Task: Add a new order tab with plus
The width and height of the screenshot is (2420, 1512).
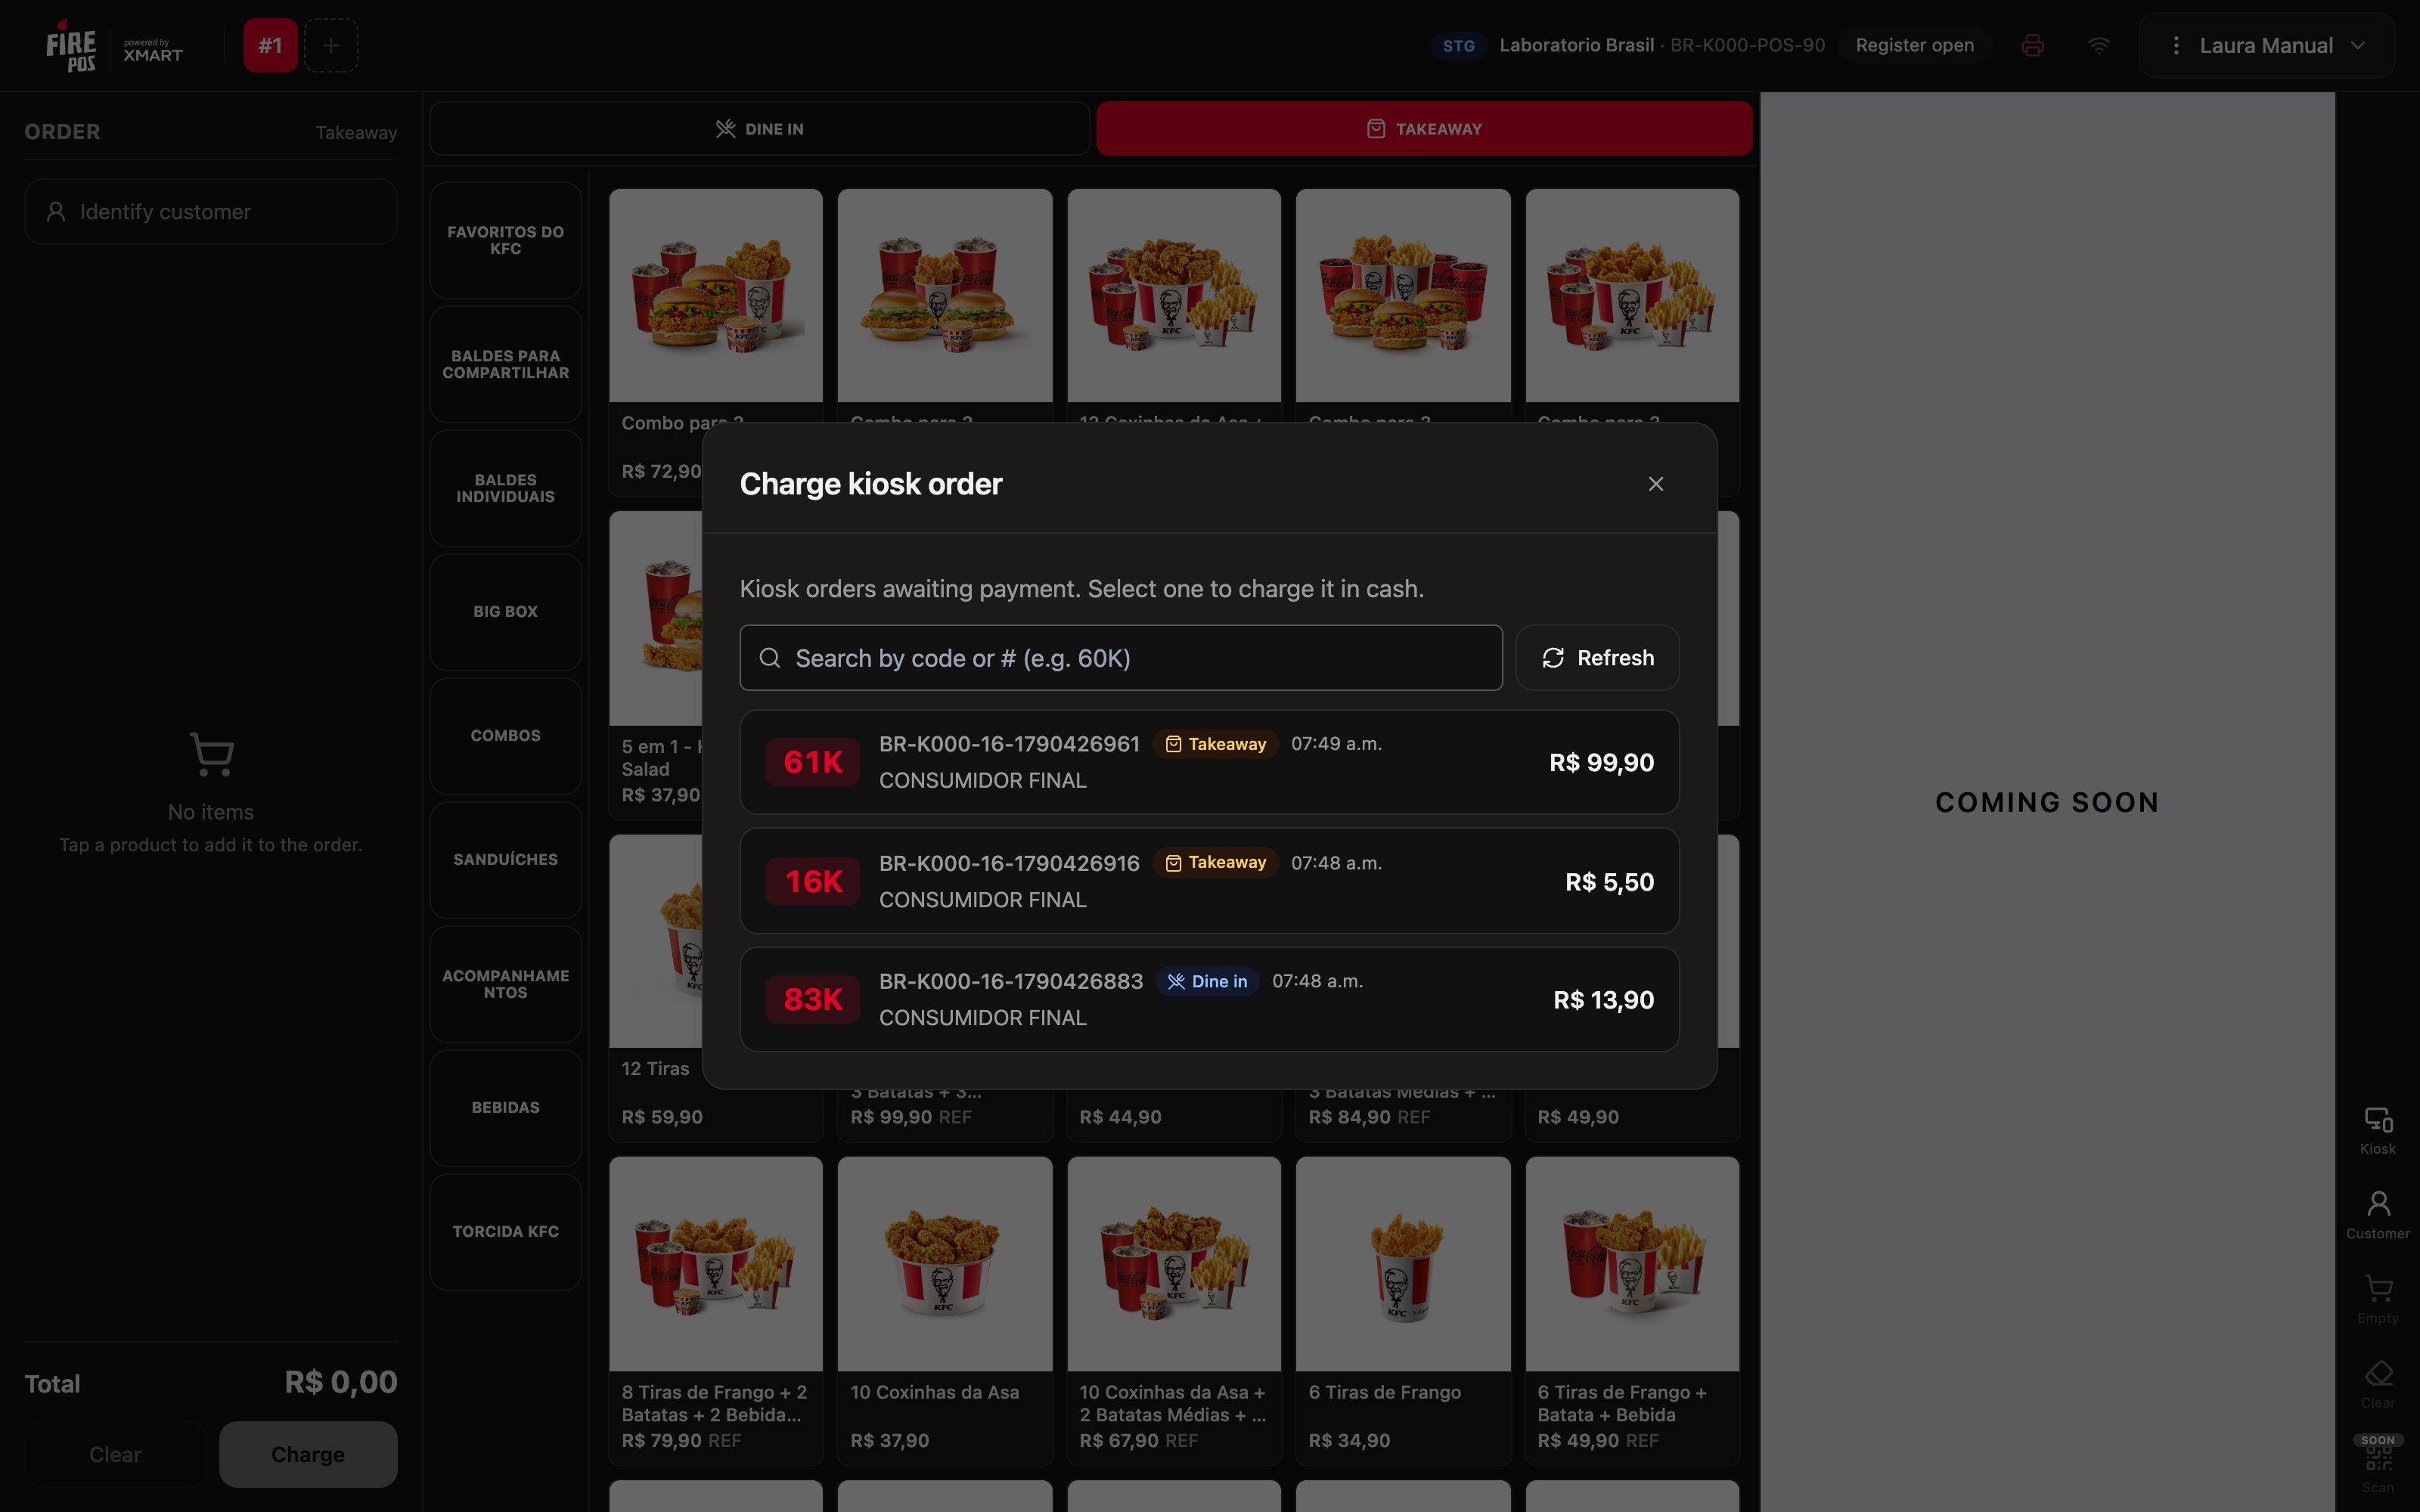Action: (331, 46)
